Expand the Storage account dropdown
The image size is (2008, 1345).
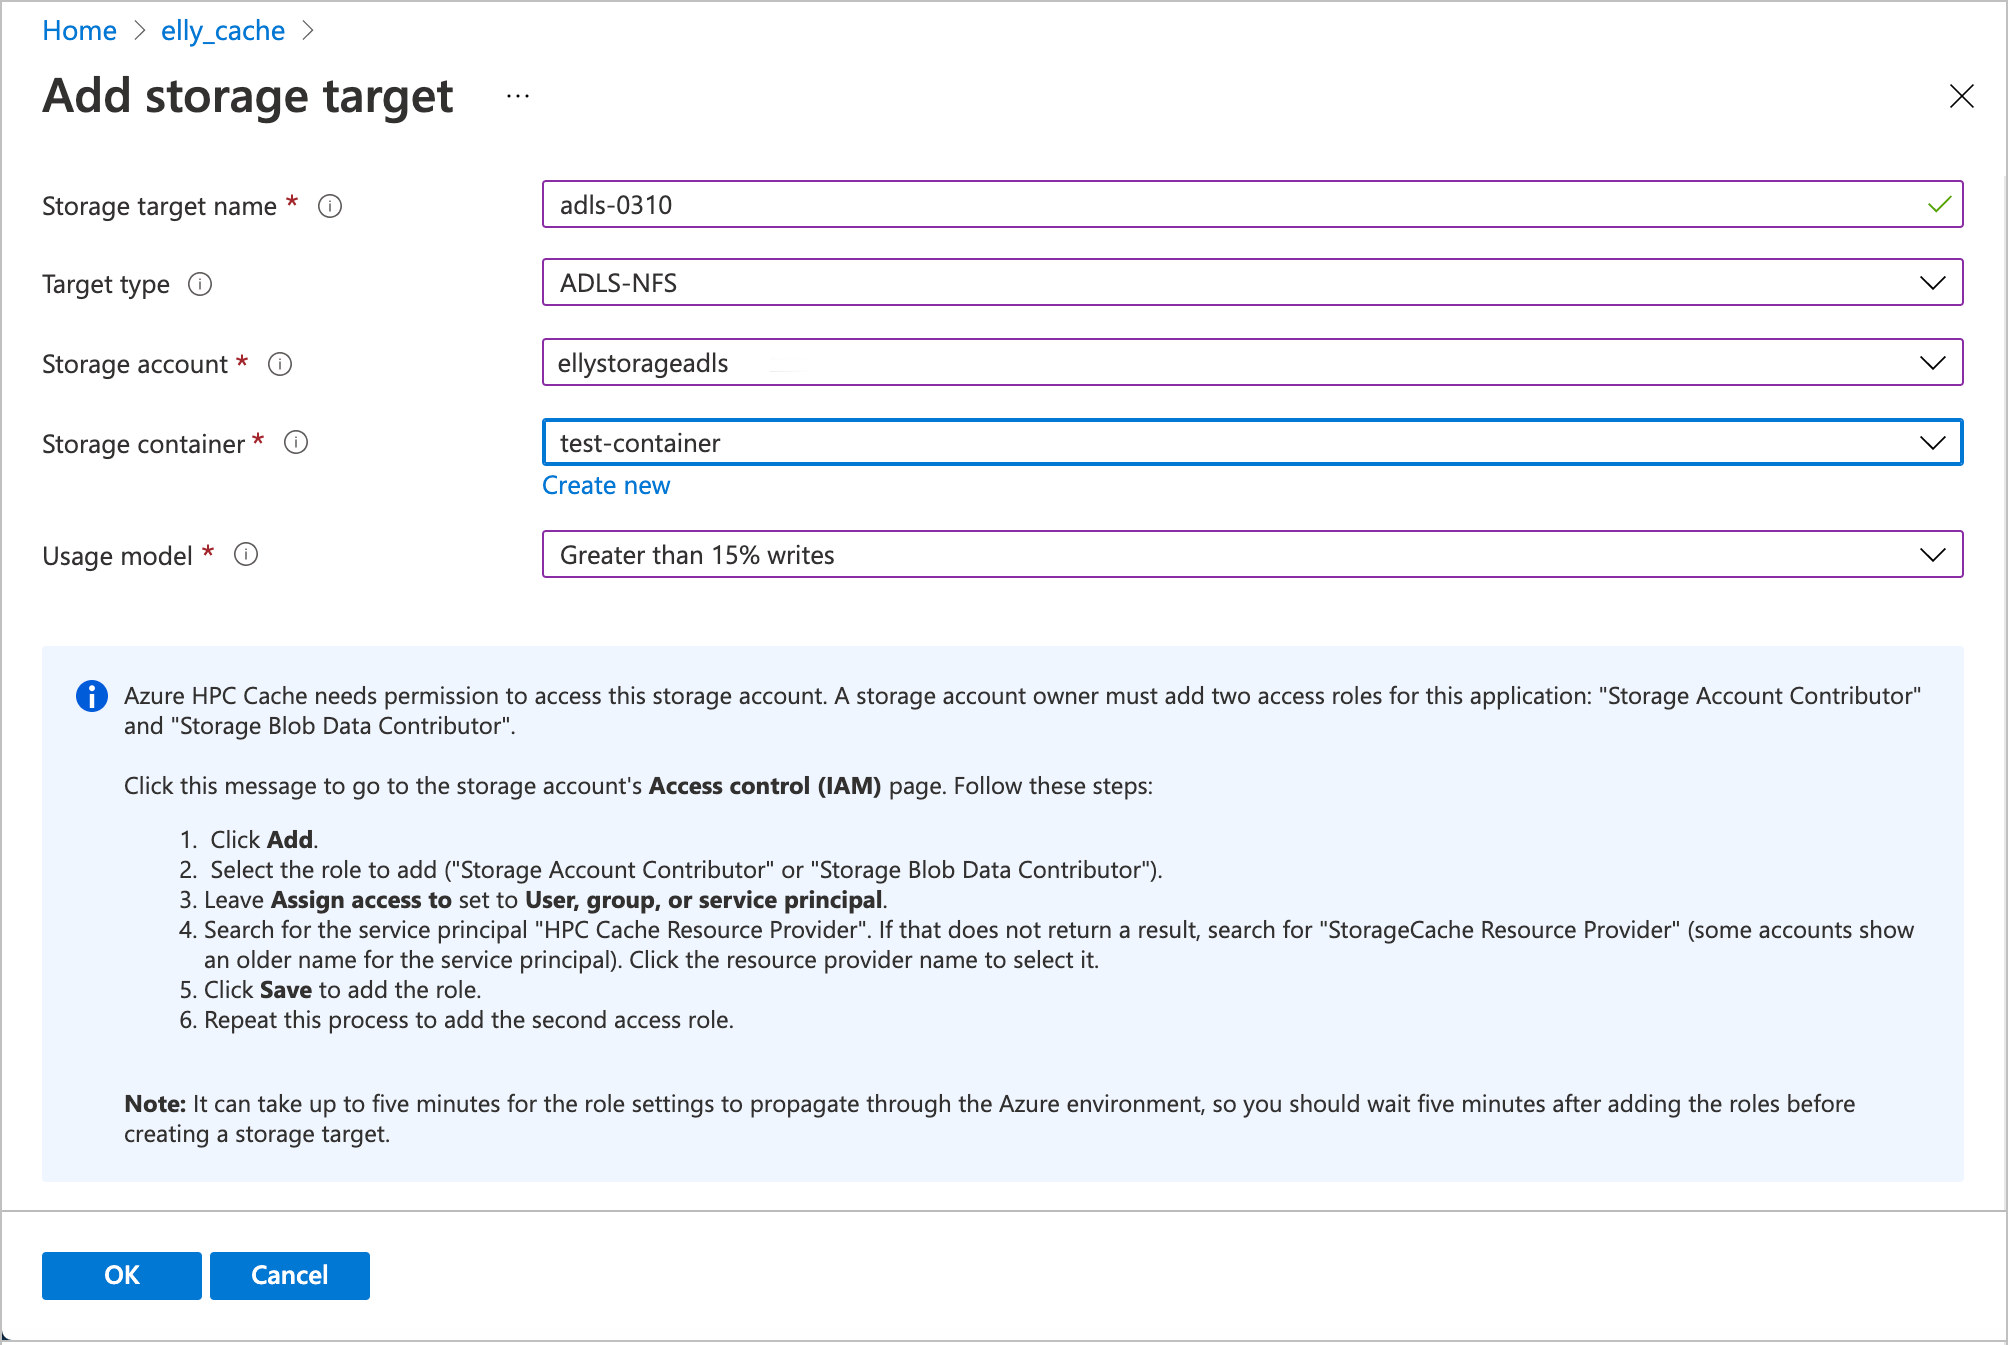click(1936, 365)
